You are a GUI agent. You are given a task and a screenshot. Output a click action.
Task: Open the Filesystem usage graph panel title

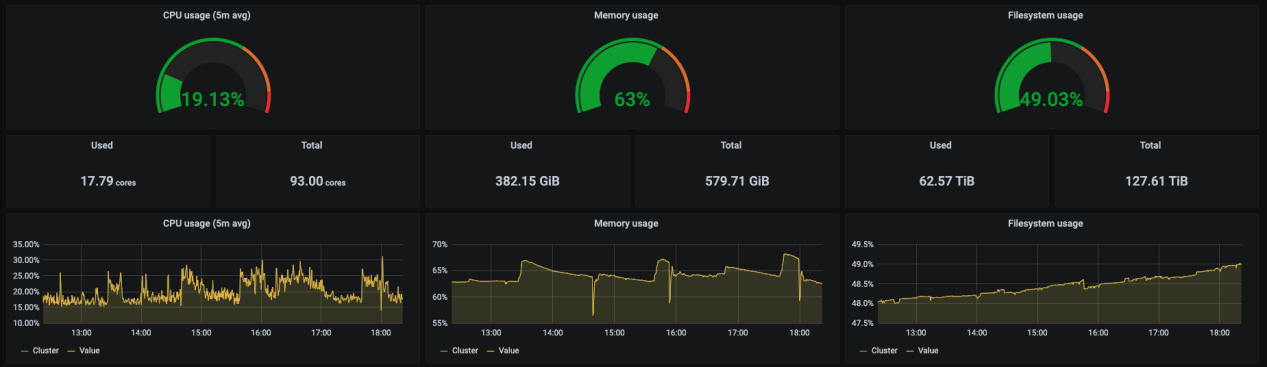[x=1045, y=223]
